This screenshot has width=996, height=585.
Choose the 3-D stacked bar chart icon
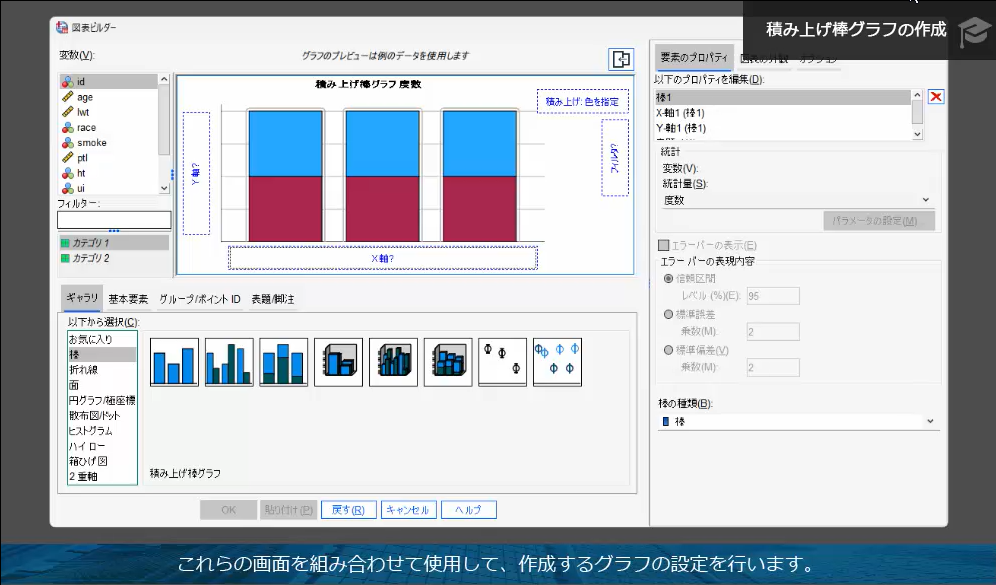point(446,361)
